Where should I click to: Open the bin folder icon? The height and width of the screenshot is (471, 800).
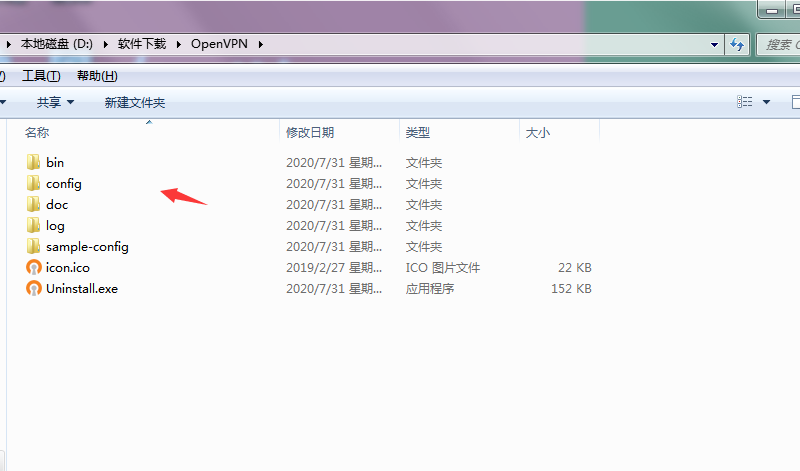[x=33, y=162]
